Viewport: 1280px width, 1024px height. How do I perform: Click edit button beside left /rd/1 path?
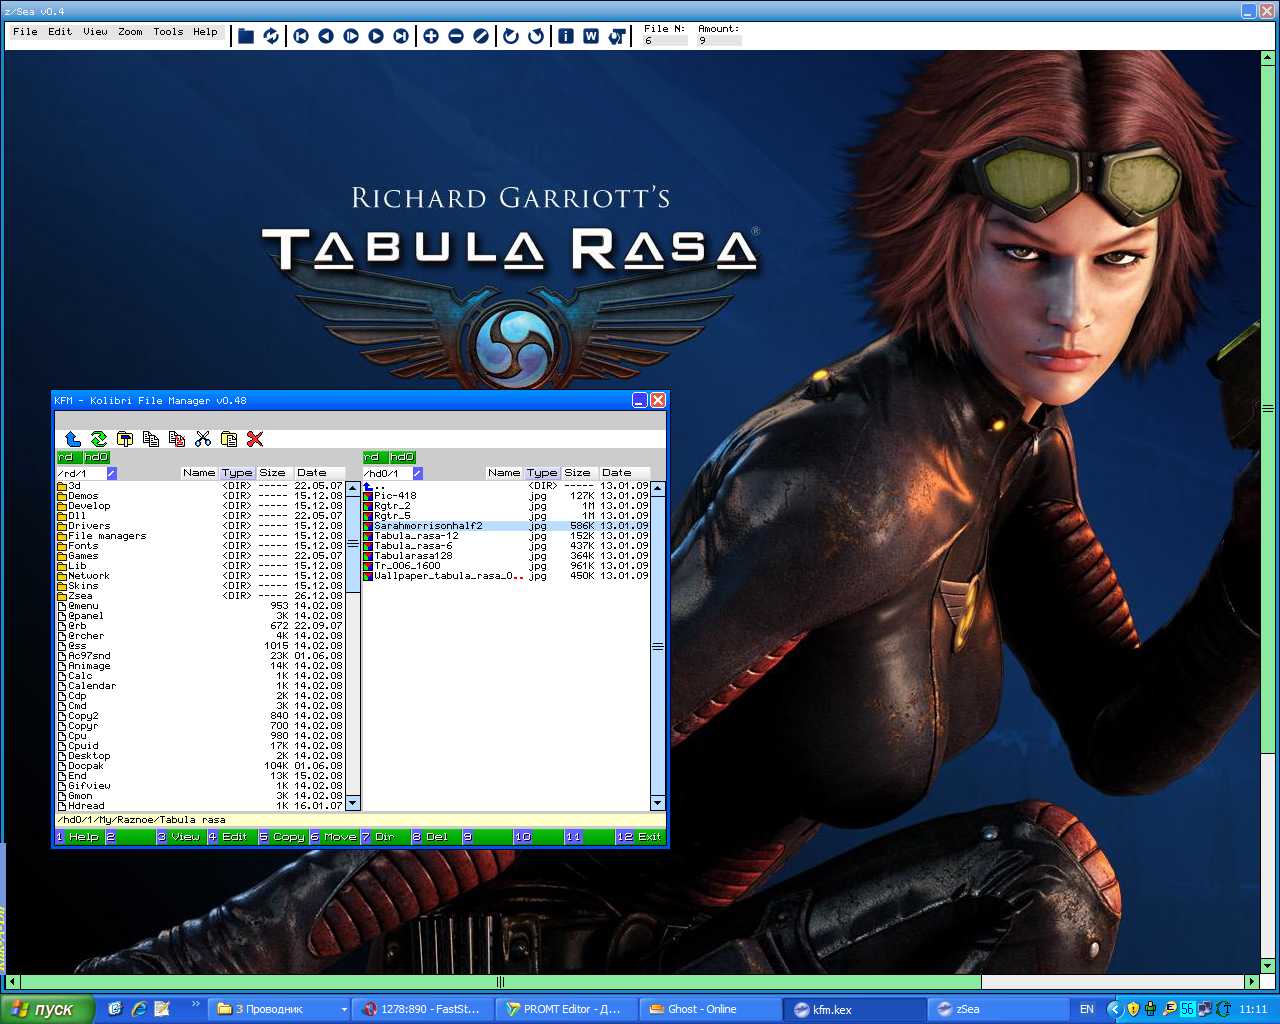click(112, 473)
